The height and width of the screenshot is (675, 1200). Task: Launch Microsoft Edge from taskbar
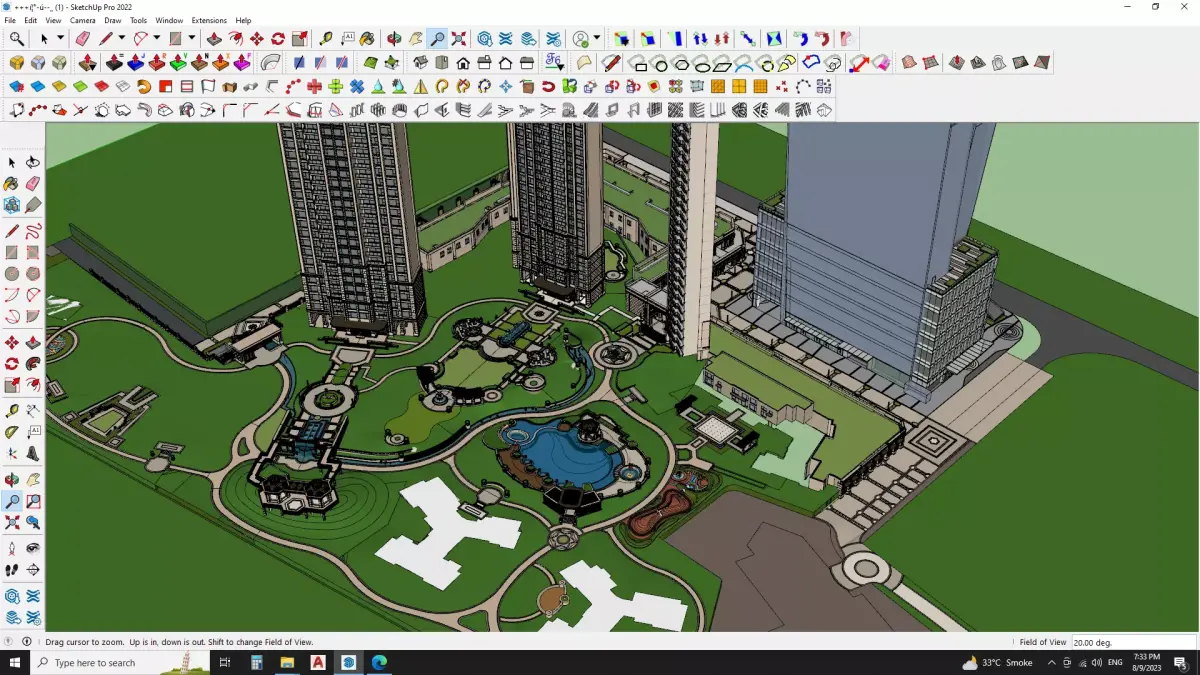tap(380, 662)
